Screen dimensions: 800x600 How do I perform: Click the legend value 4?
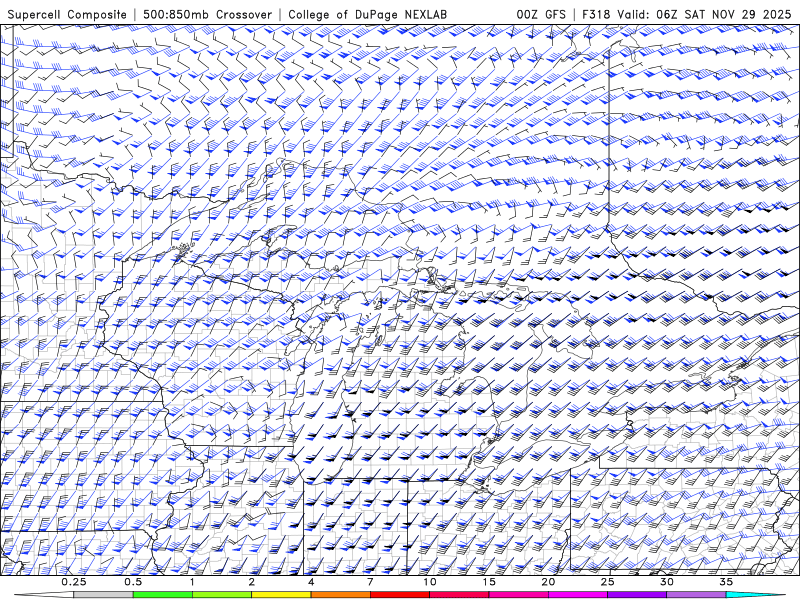tap(311, 582)
